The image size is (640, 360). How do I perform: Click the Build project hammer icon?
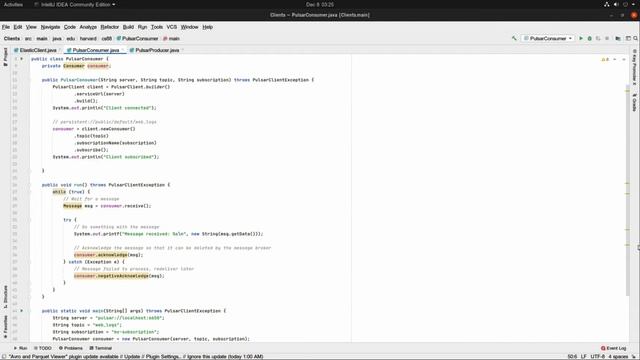pos(514,38)
